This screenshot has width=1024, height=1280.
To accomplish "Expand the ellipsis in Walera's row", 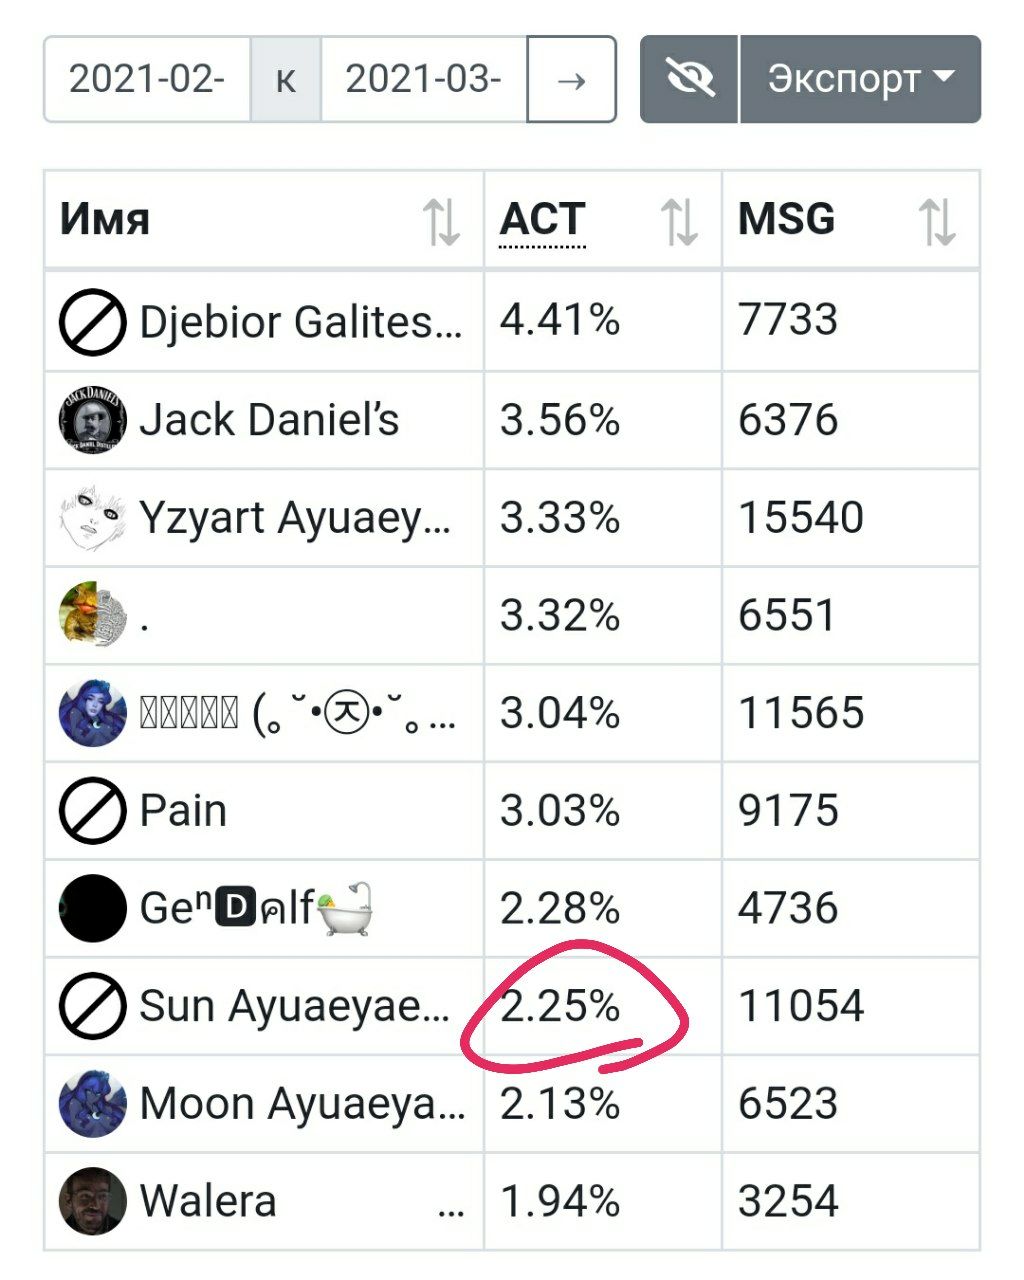I will click(451, 1211).
